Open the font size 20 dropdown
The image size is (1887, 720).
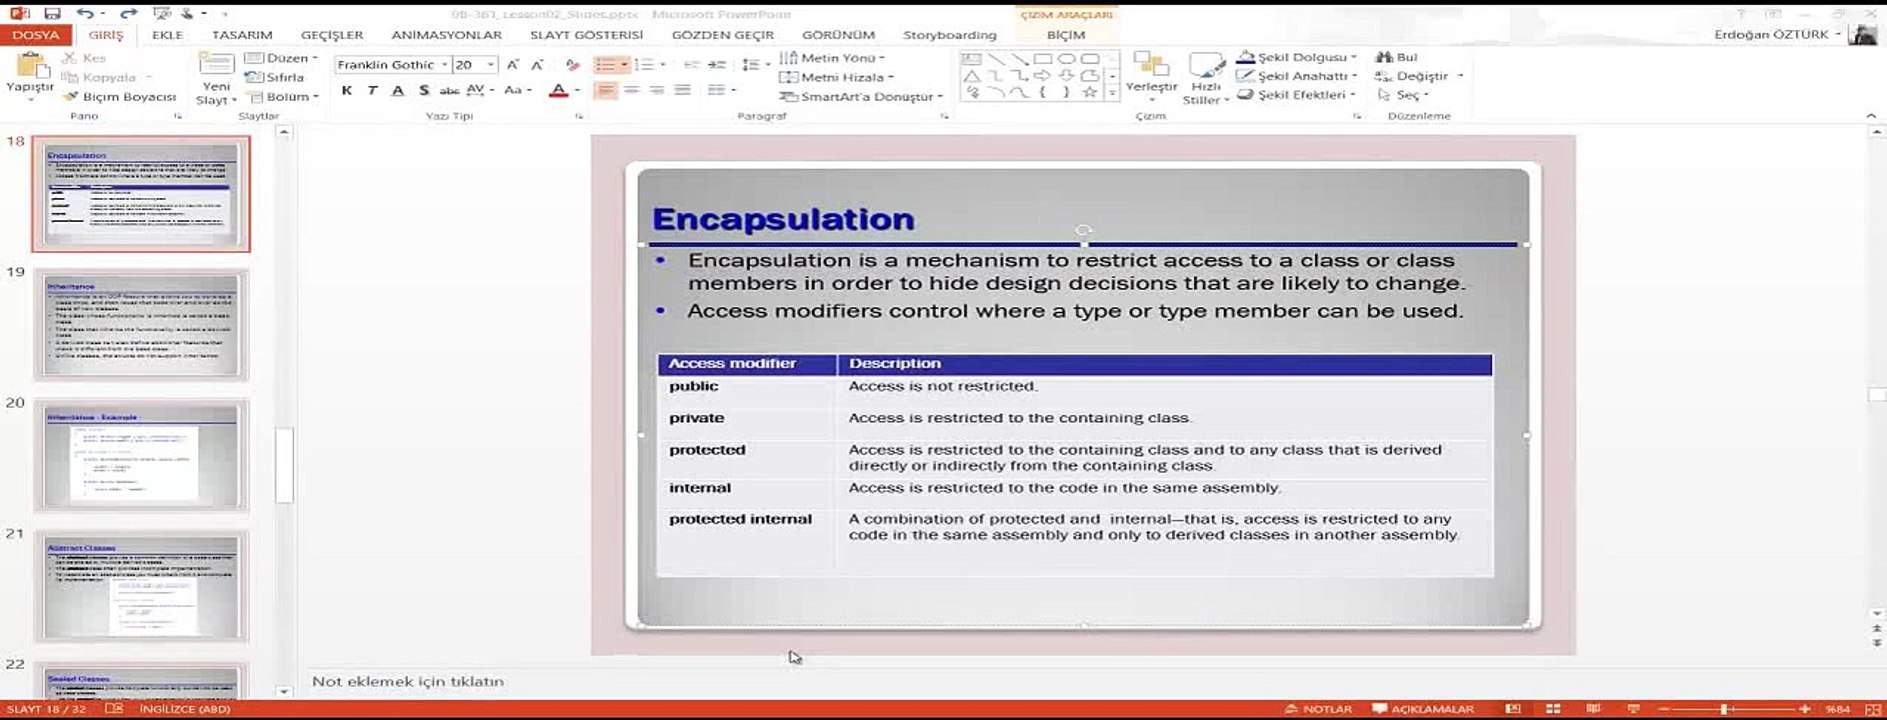(490, 65)
